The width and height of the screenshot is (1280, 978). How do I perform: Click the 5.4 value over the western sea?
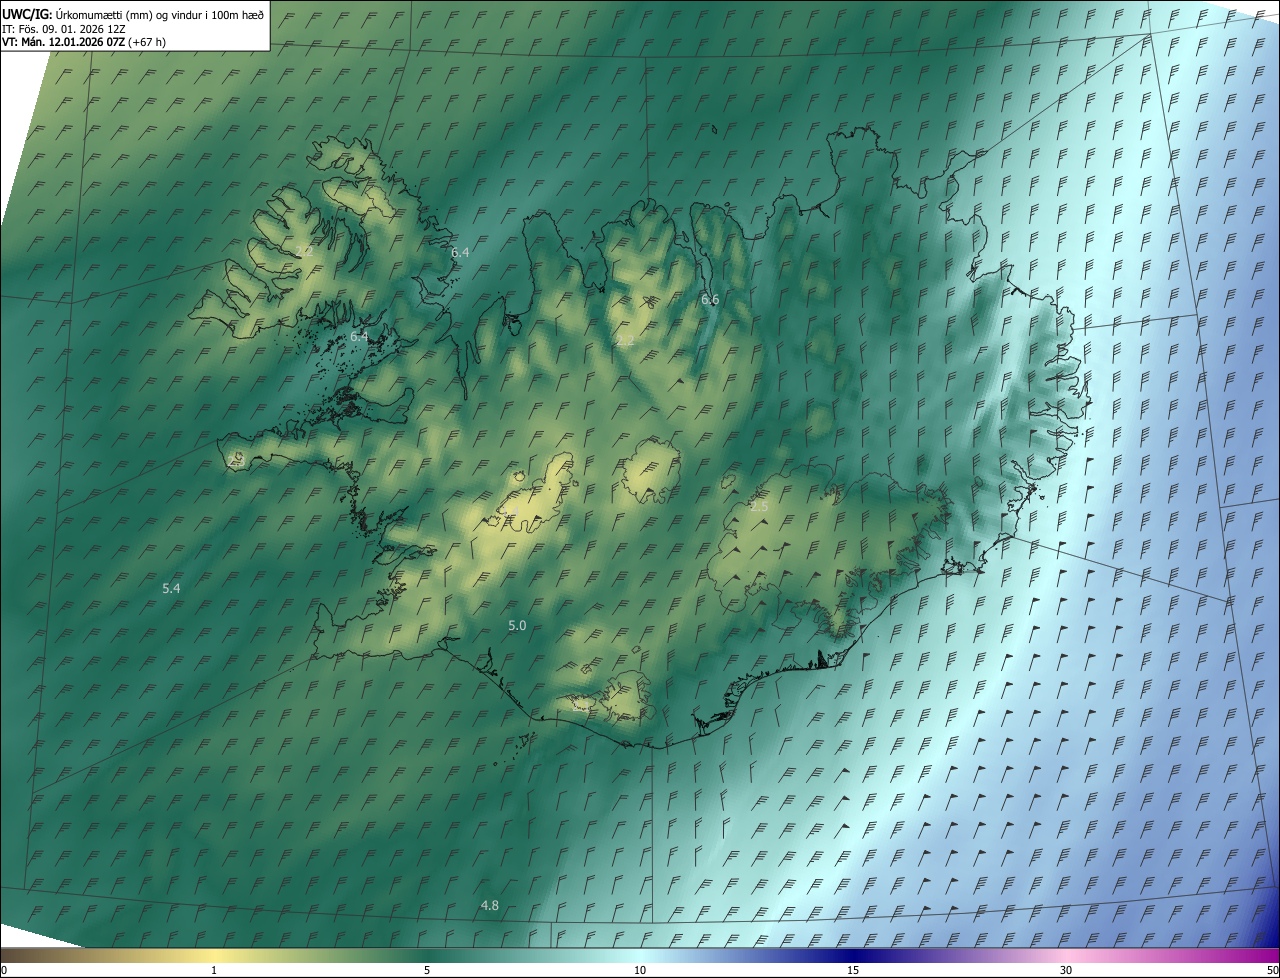[171, 588]
